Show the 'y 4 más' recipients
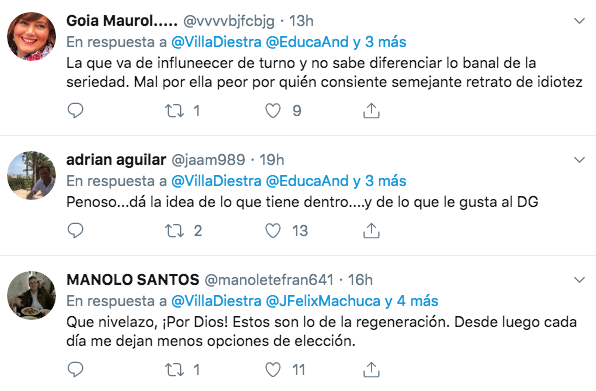Viewport: 596px width, 391px height. (411, 301)
